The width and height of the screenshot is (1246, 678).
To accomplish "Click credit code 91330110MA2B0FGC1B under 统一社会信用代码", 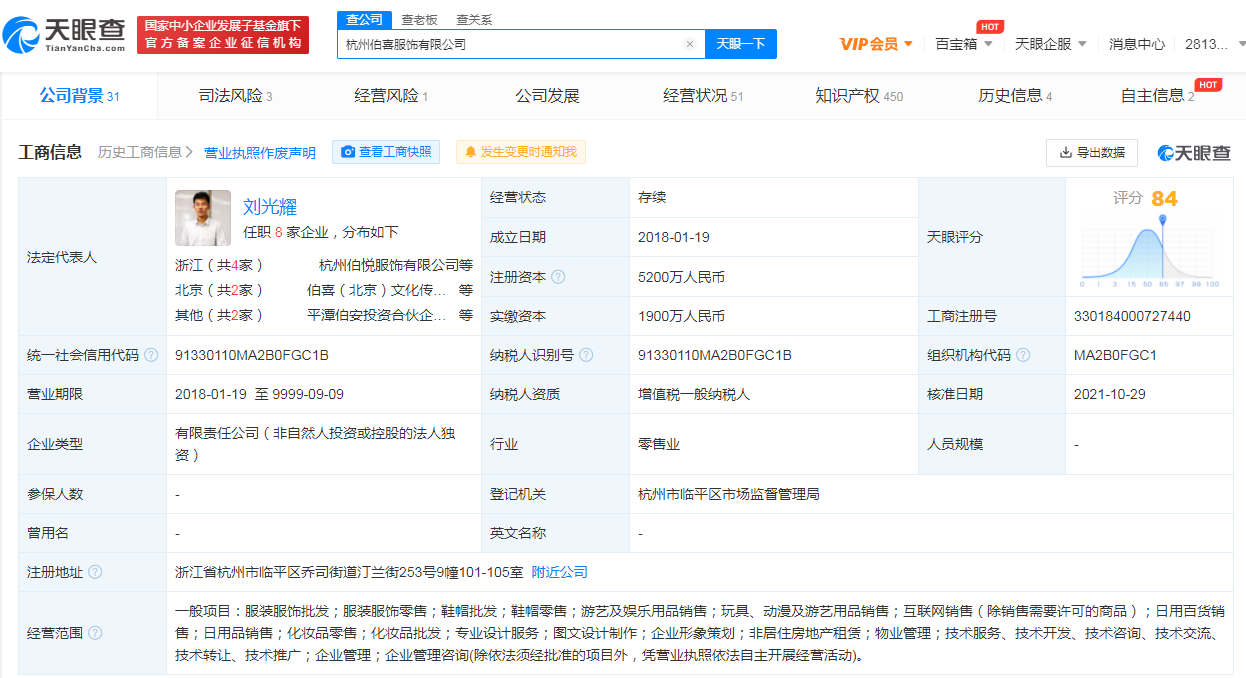I will pos(252,355).
